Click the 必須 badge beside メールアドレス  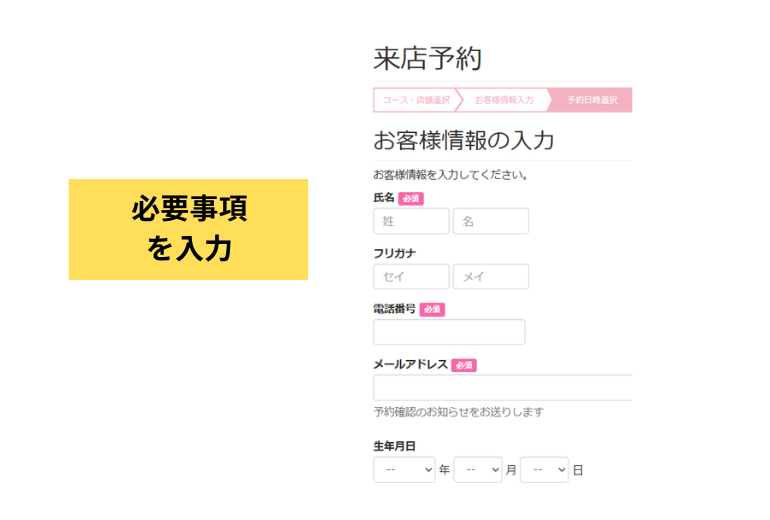(x=464, y=365)
